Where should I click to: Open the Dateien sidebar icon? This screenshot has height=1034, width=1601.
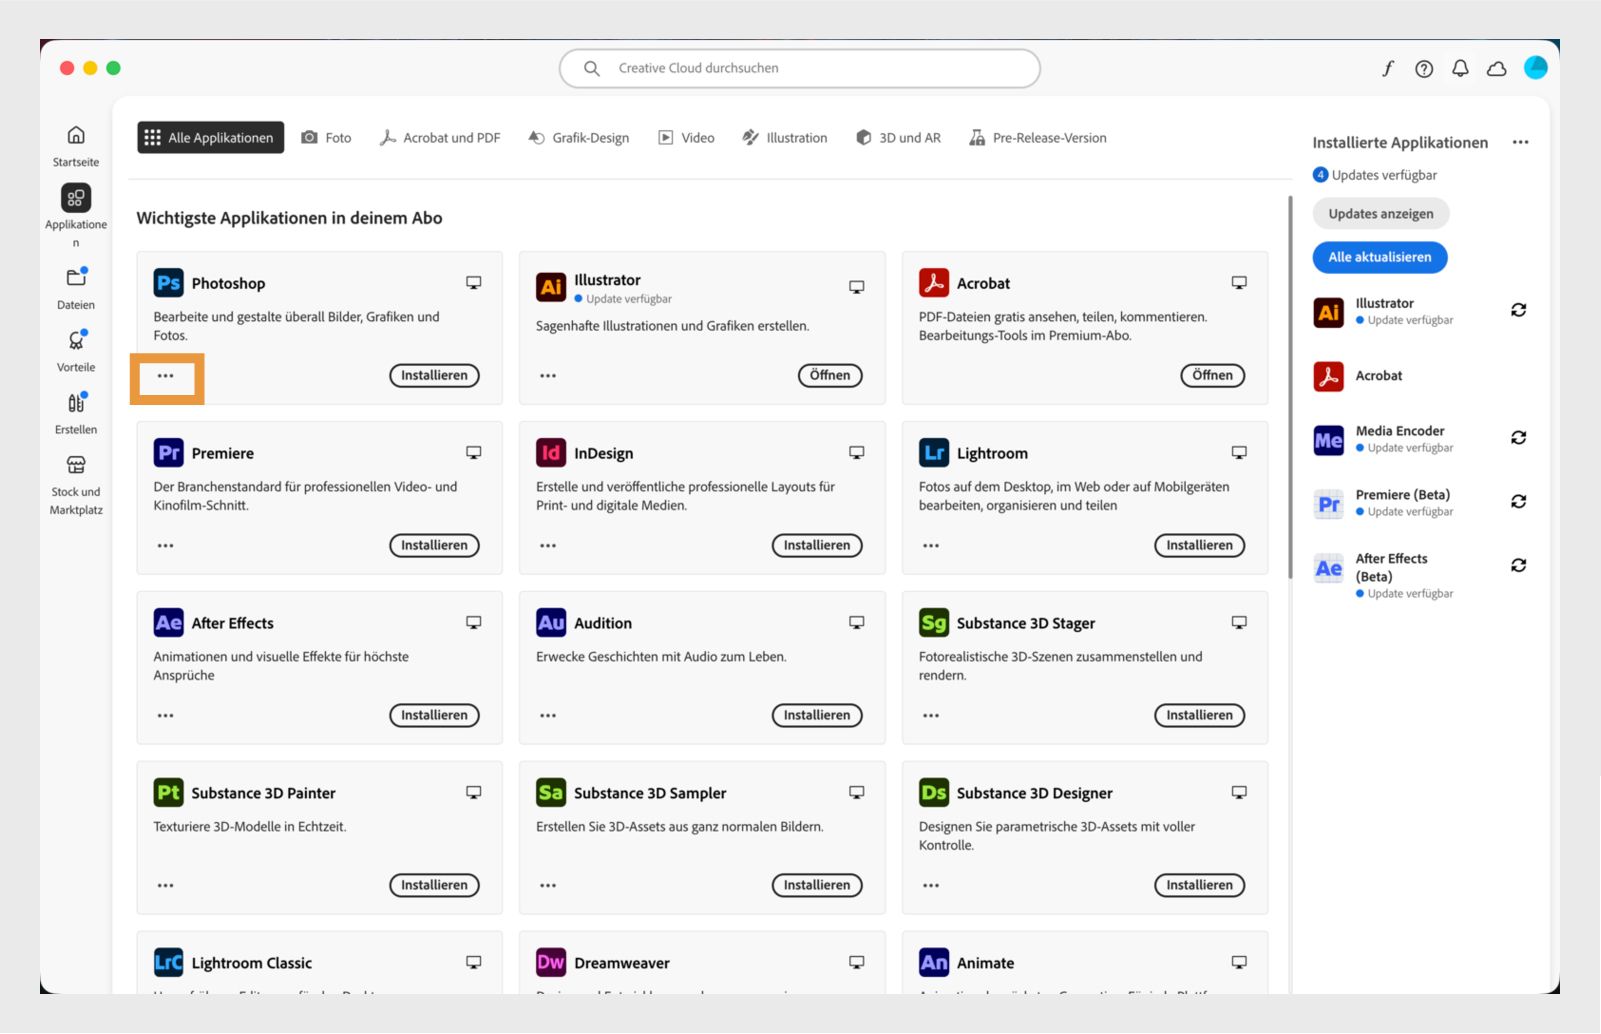coord(76,278)
